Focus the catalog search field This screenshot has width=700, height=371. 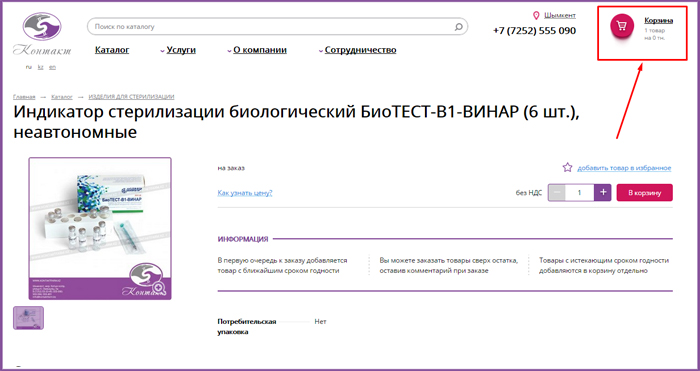[x=277, y=27]
